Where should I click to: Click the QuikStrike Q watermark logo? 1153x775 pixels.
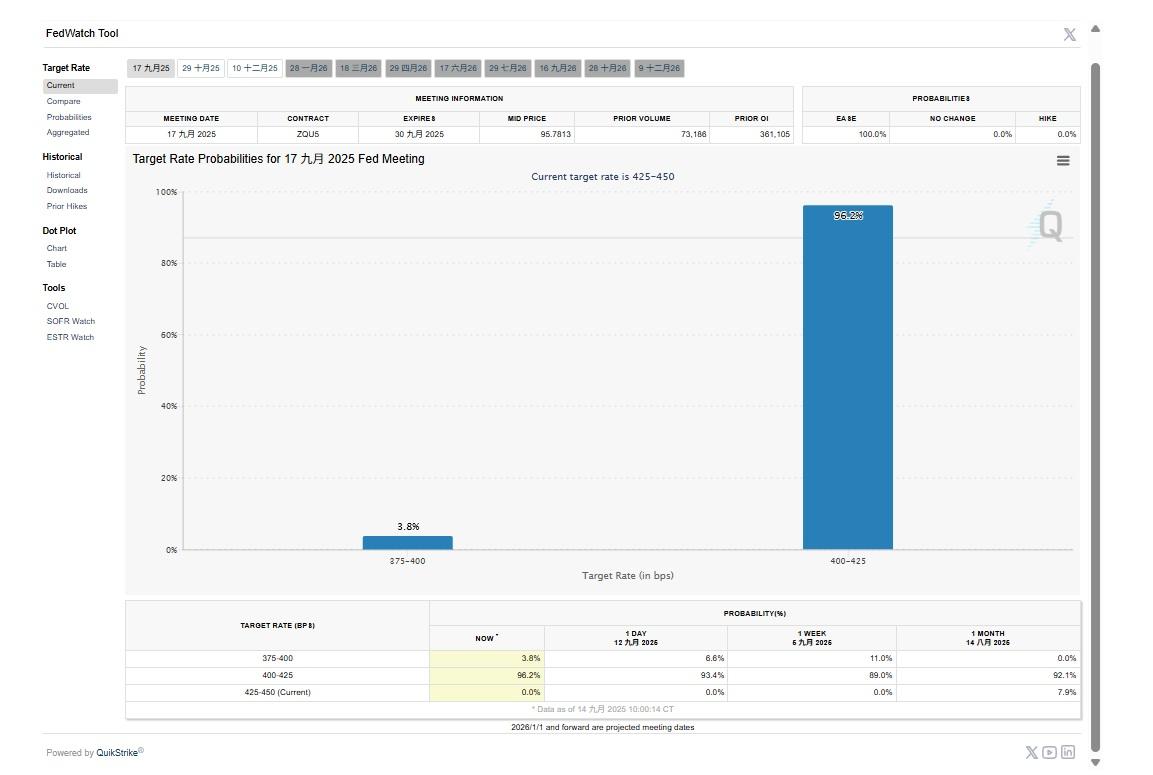(1048, 225)
